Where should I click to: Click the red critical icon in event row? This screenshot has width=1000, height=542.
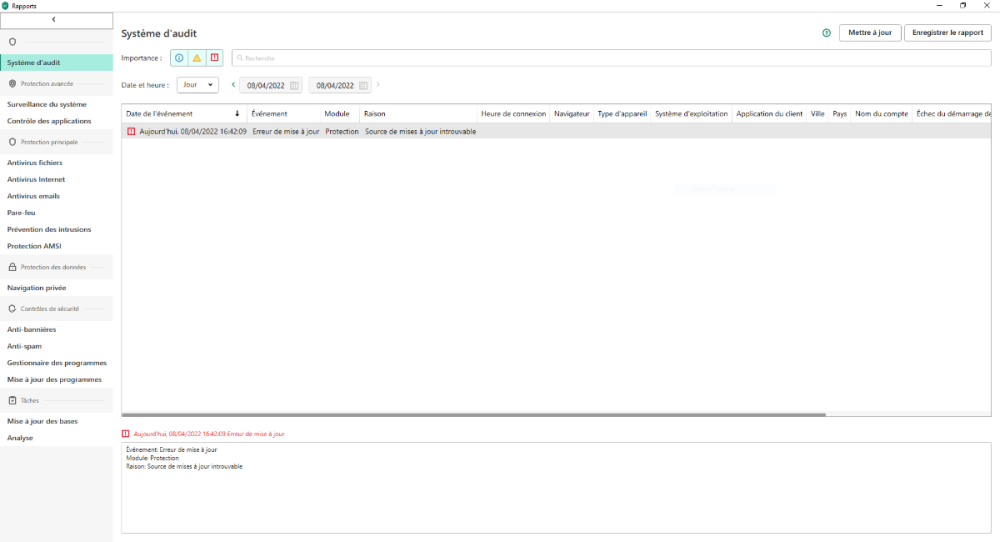(x=131, y=131)
